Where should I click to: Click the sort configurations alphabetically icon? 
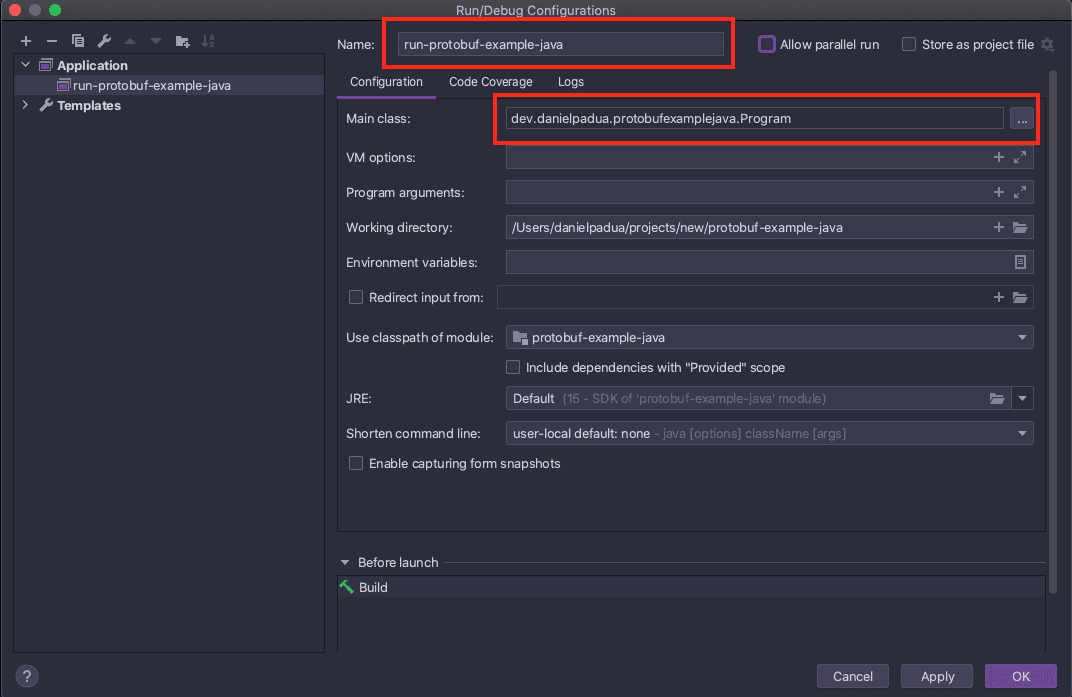pyautogui.click(x=208, y=41)
